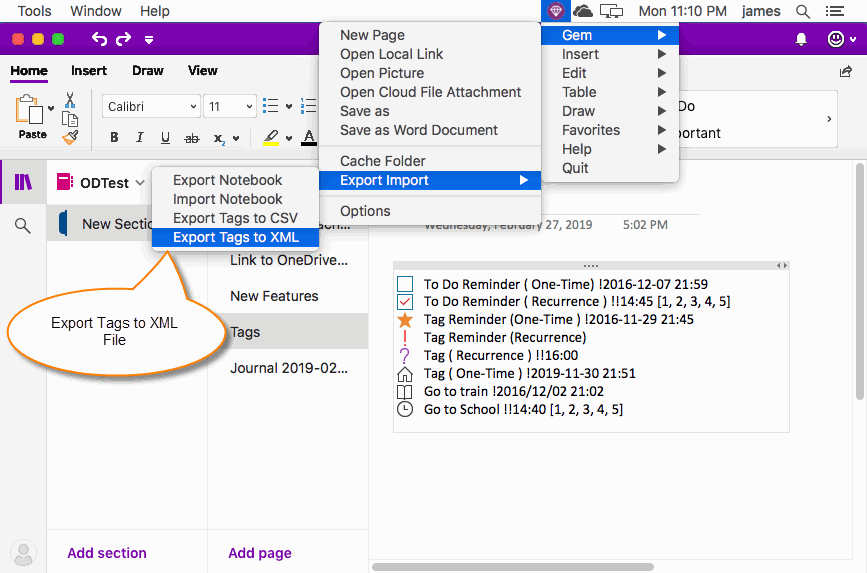Open Notification Center list icon
Viewport: 867px width, 573px height.
[x=835, y=11]
